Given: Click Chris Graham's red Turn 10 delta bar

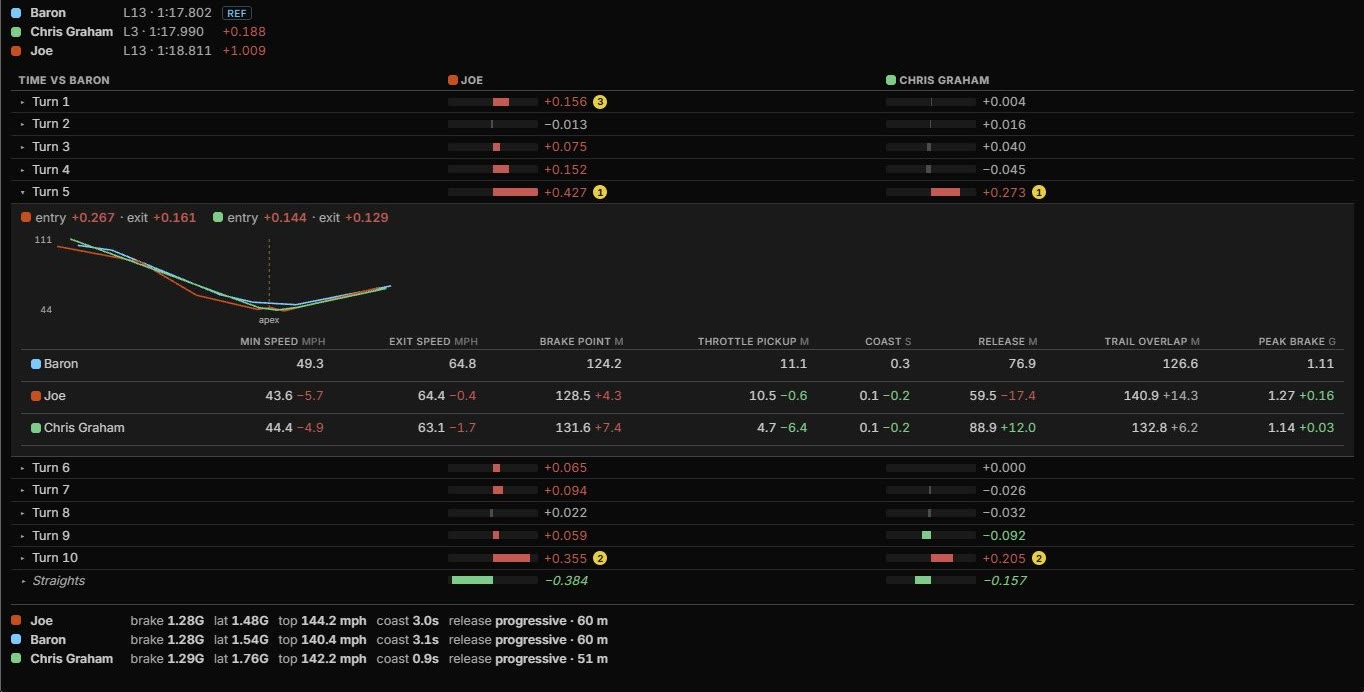Looking at the screenshot, I should click(x=942, y=558).
